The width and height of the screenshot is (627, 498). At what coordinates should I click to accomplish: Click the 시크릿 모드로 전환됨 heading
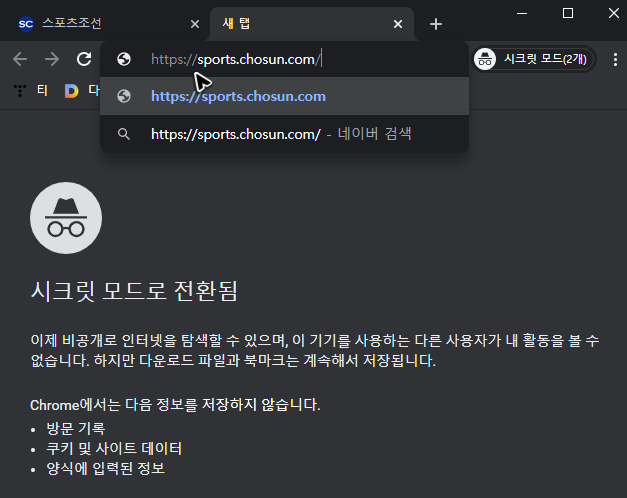click(x=134, y=291)
